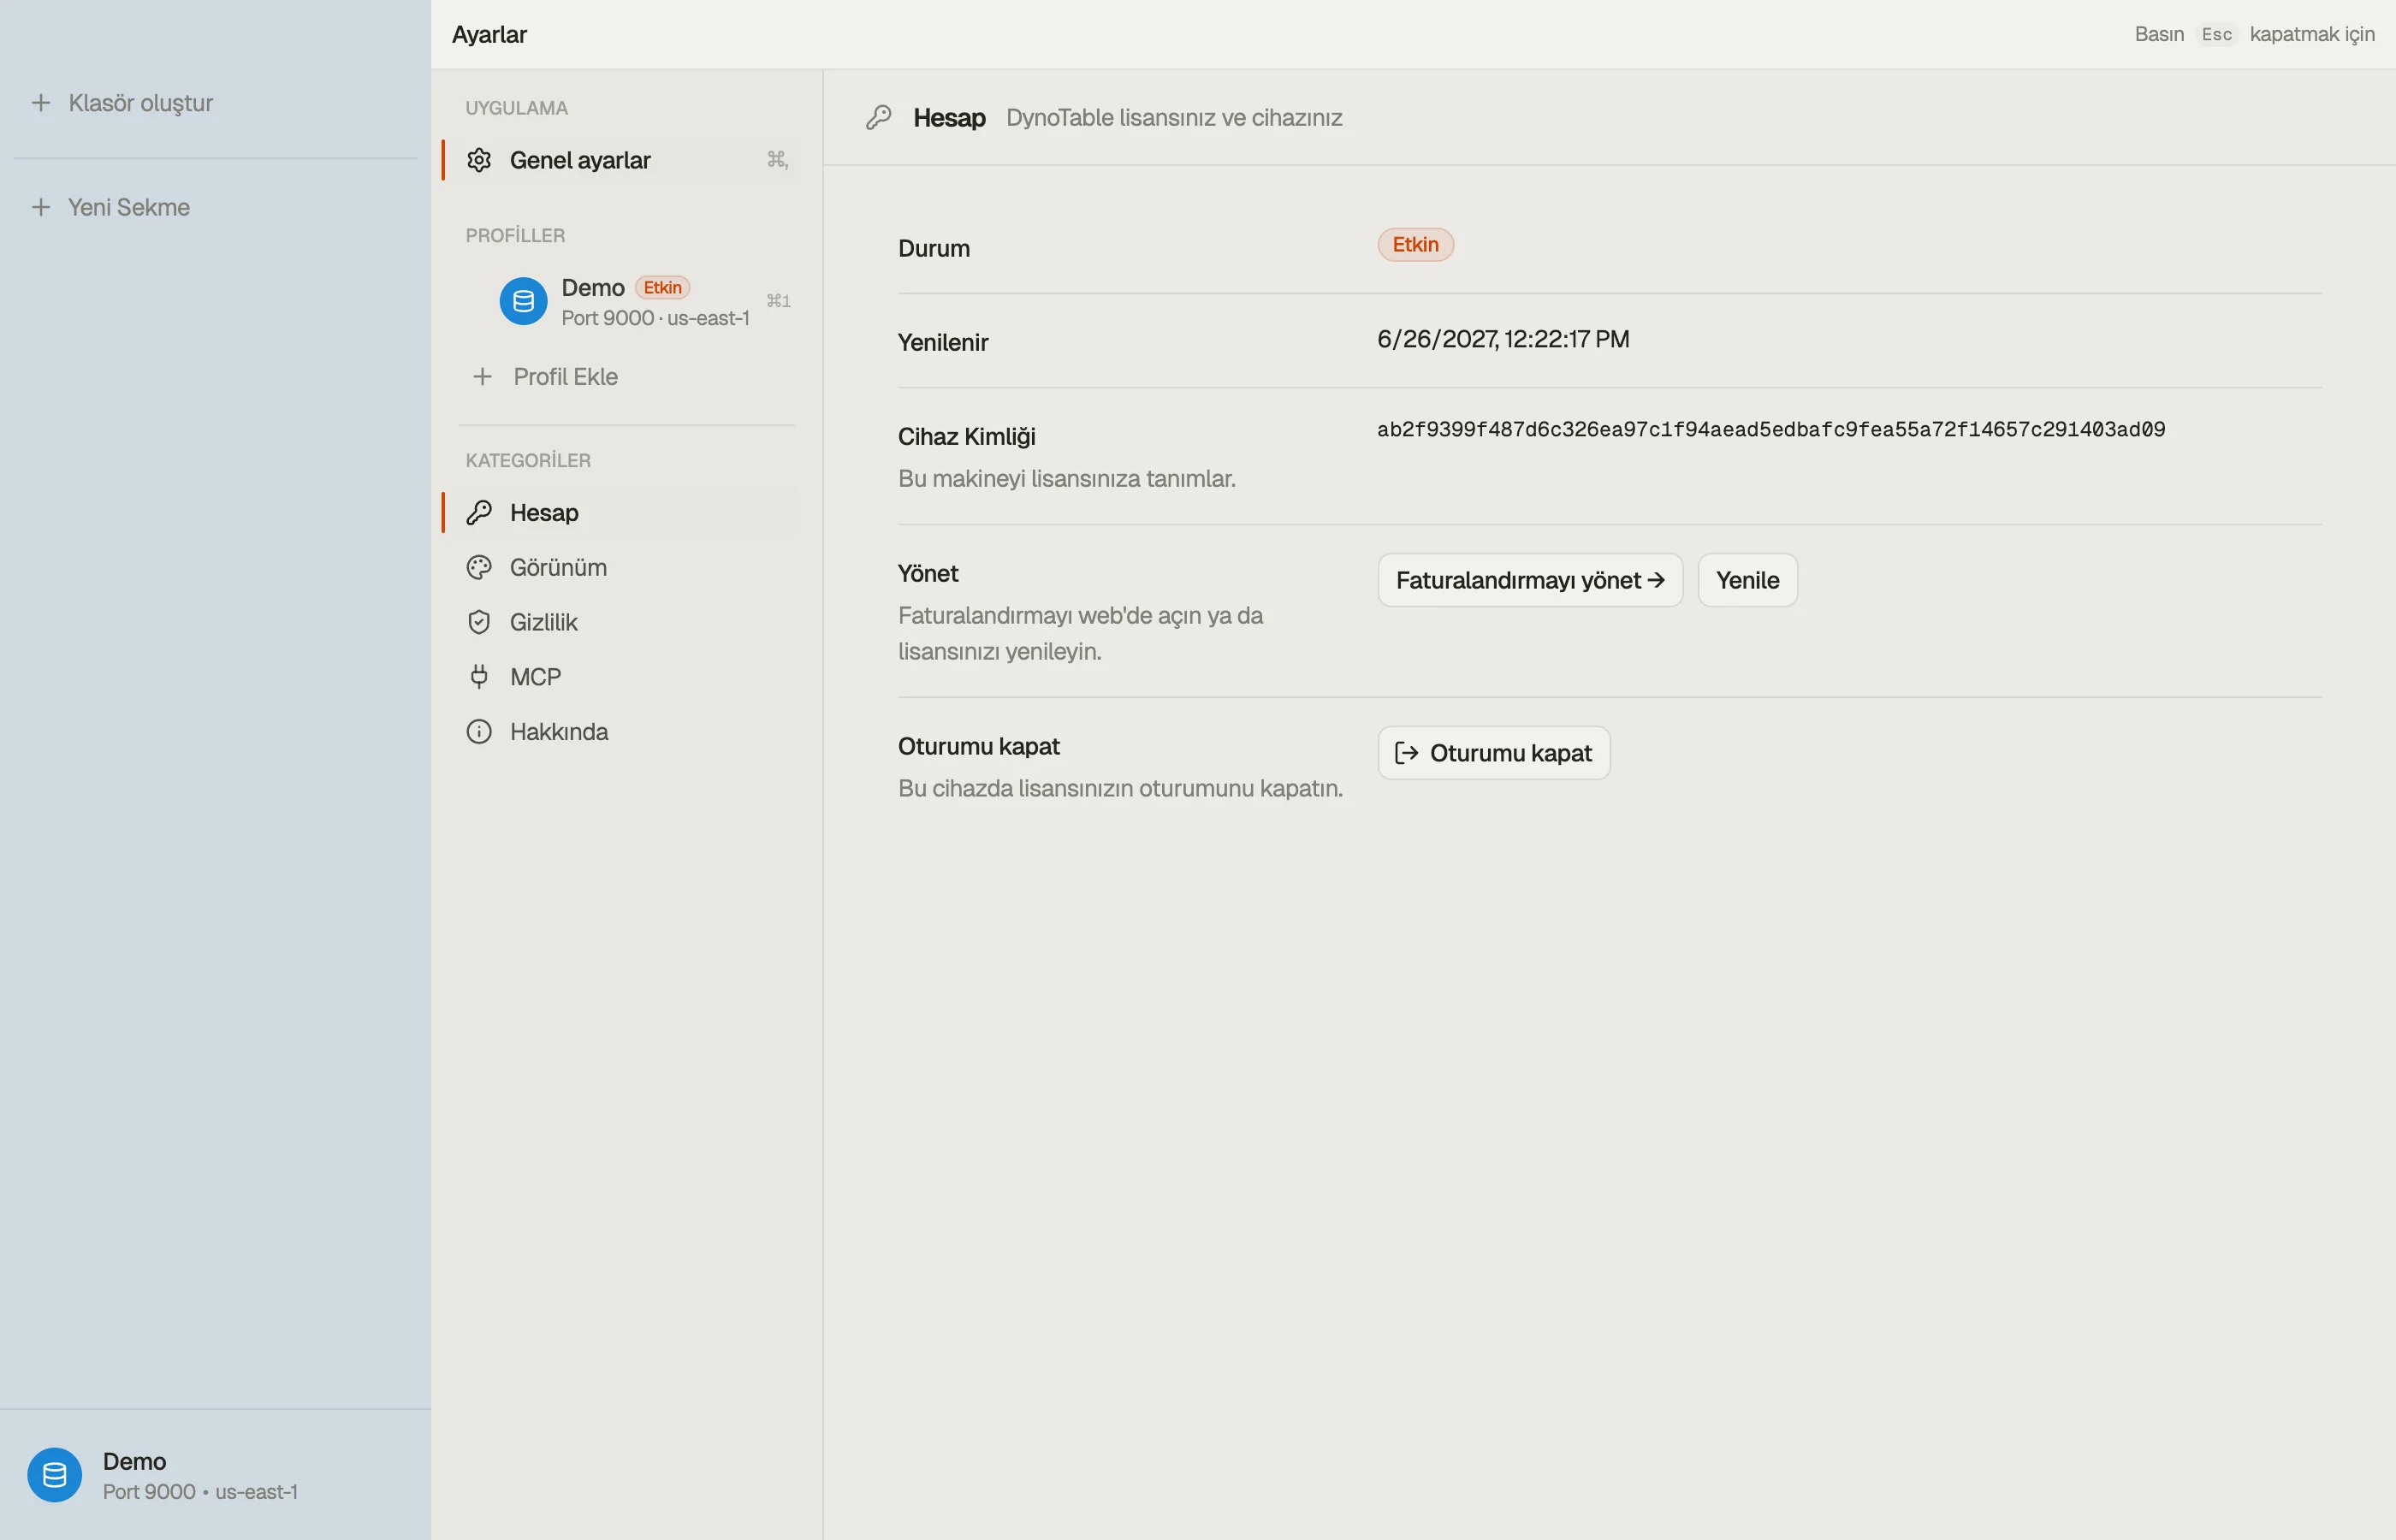The width and height of the screenshot is (2396, 1540).
Task: Click Faturalandırmayı yönet button
Action: point(1530,580)
